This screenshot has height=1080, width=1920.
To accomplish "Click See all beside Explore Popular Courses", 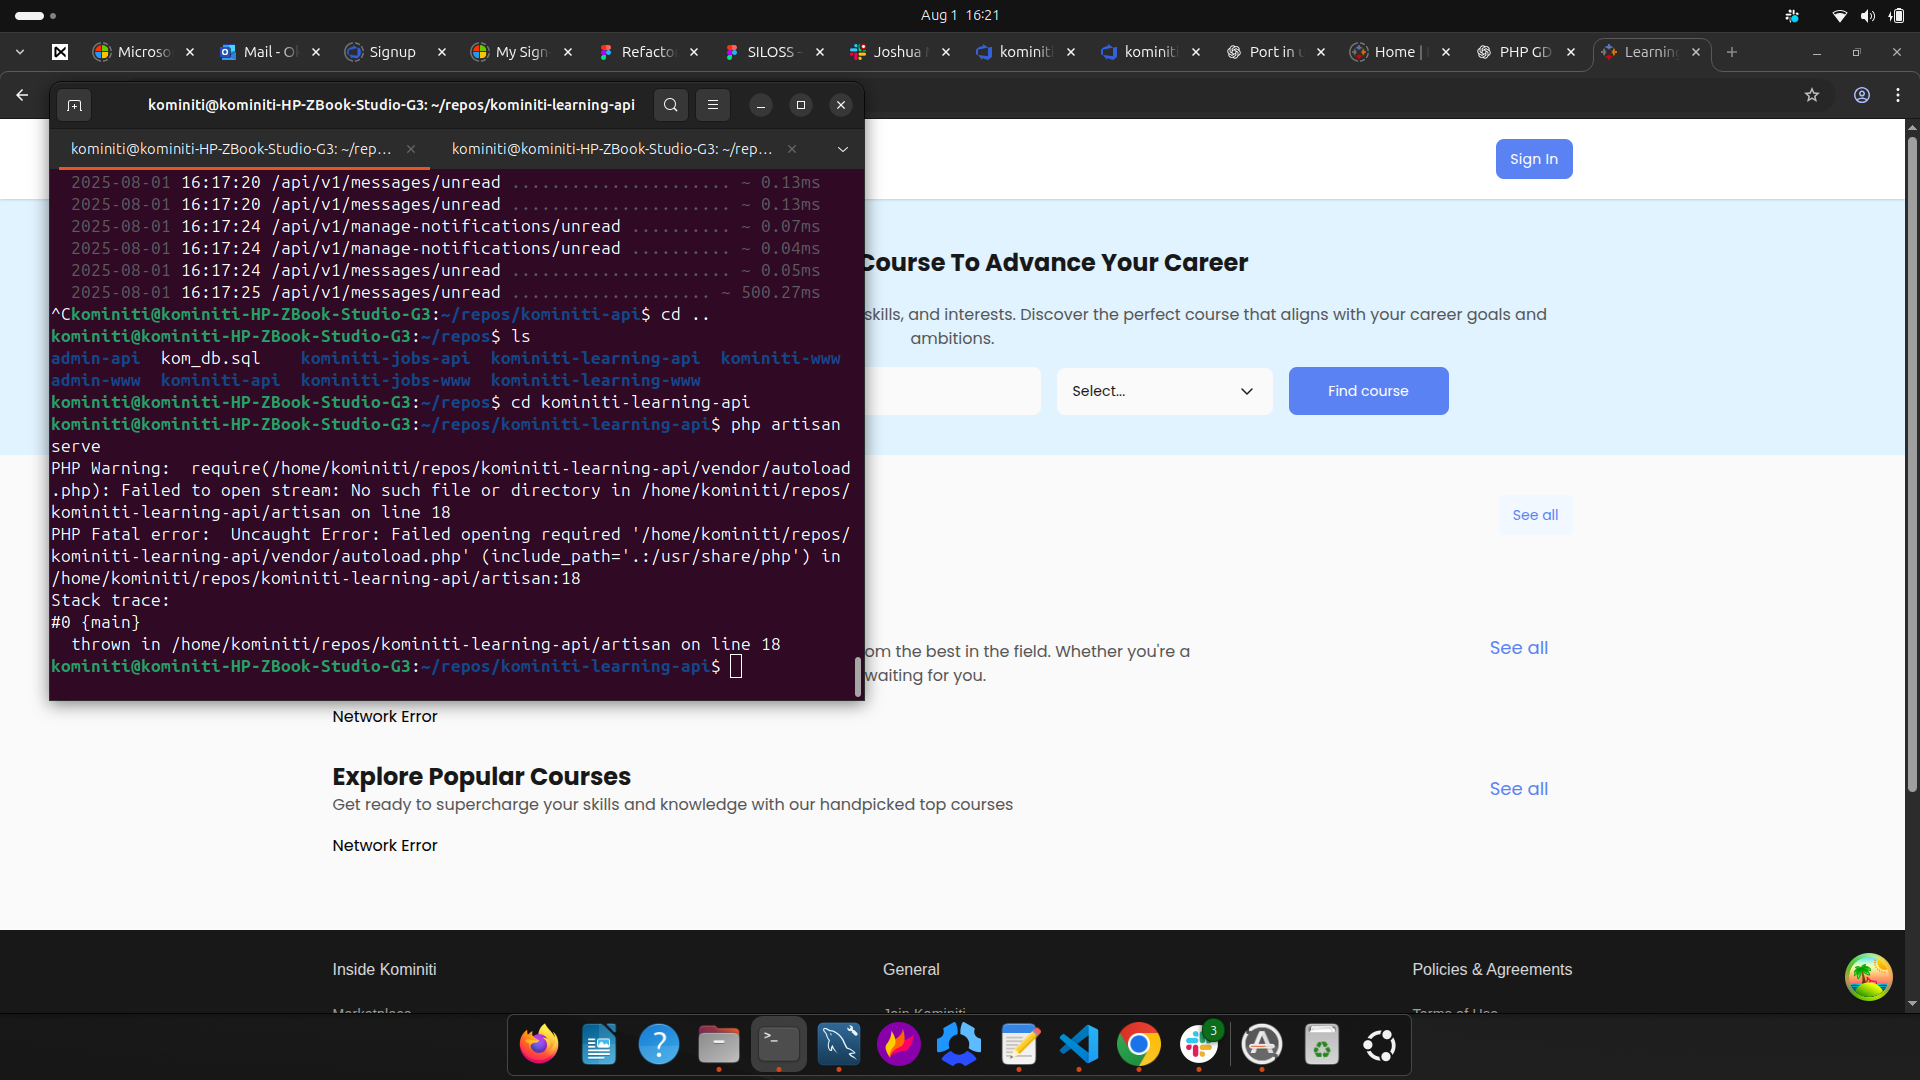I will 1518,789.
